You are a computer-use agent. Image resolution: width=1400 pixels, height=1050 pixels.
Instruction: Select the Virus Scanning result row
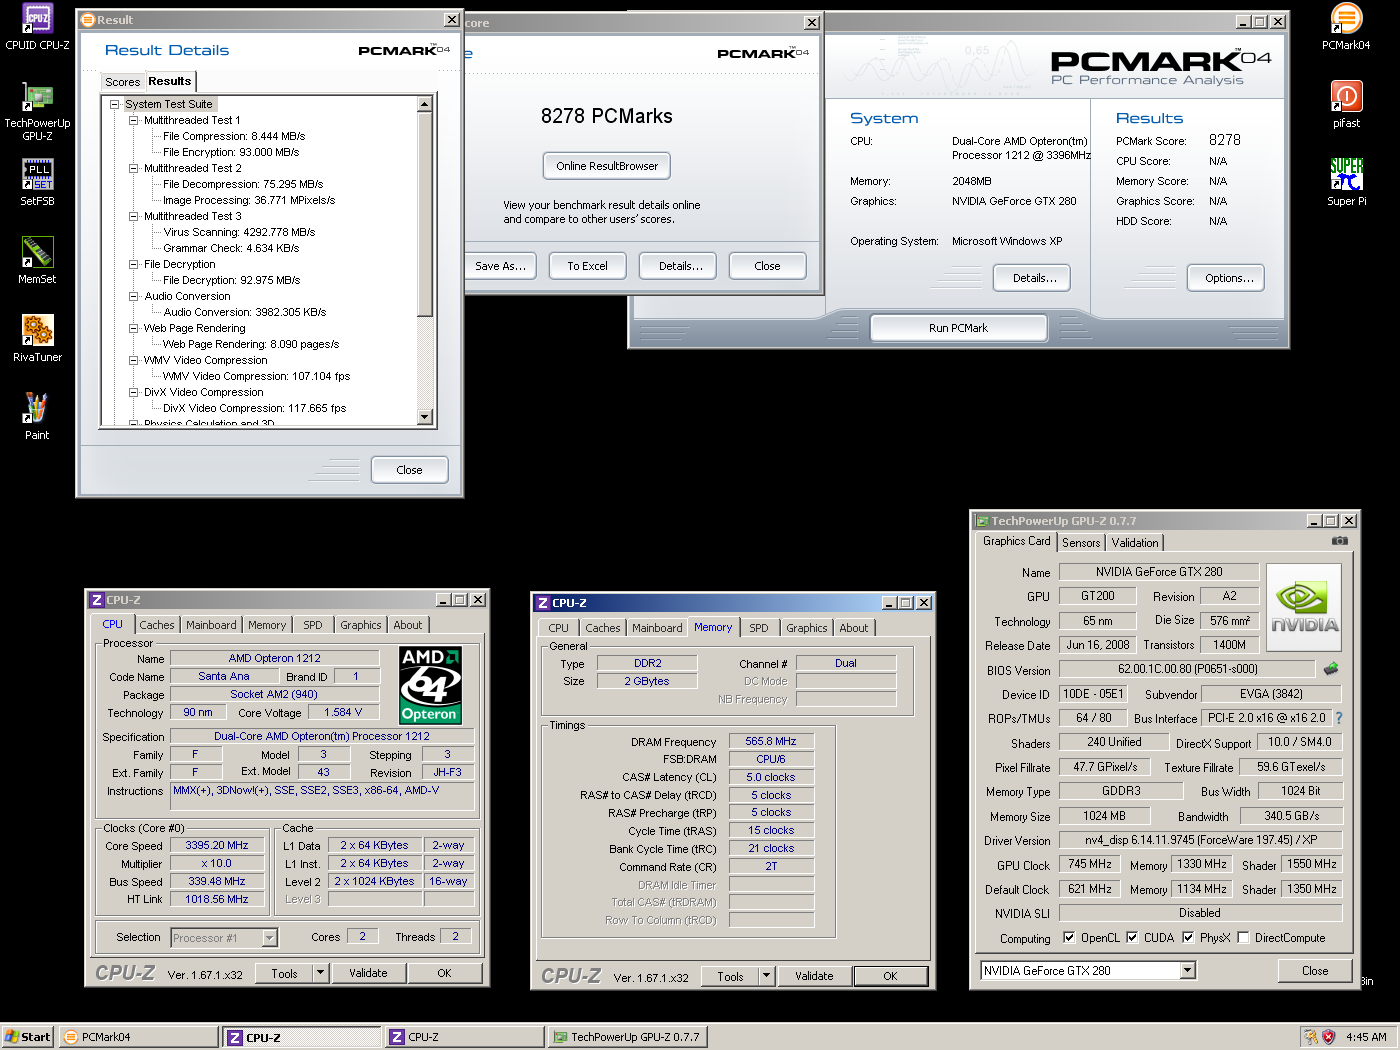click(239, 232)
